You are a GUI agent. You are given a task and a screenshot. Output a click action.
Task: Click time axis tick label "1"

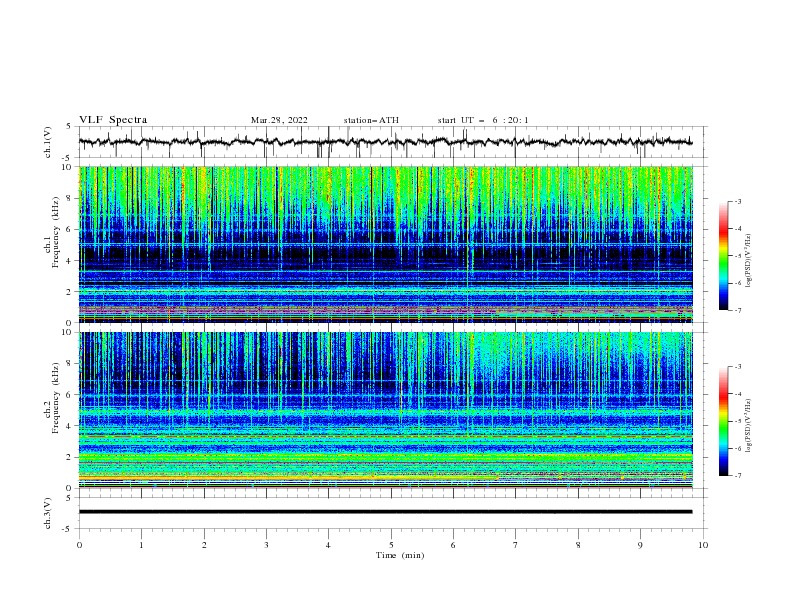point(141,545)
